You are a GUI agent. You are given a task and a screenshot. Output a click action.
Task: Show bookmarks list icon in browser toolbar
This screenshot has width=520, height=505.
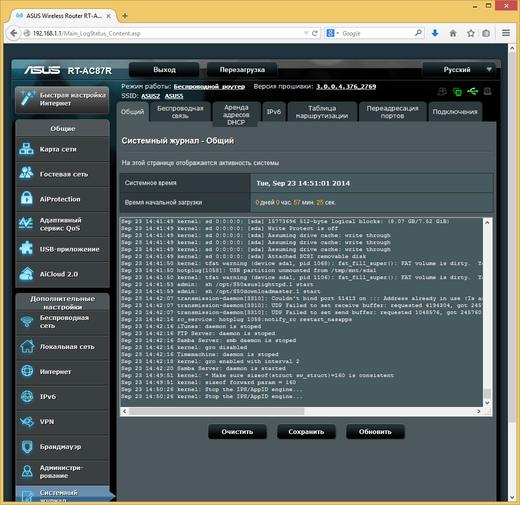tap(486, 33)
